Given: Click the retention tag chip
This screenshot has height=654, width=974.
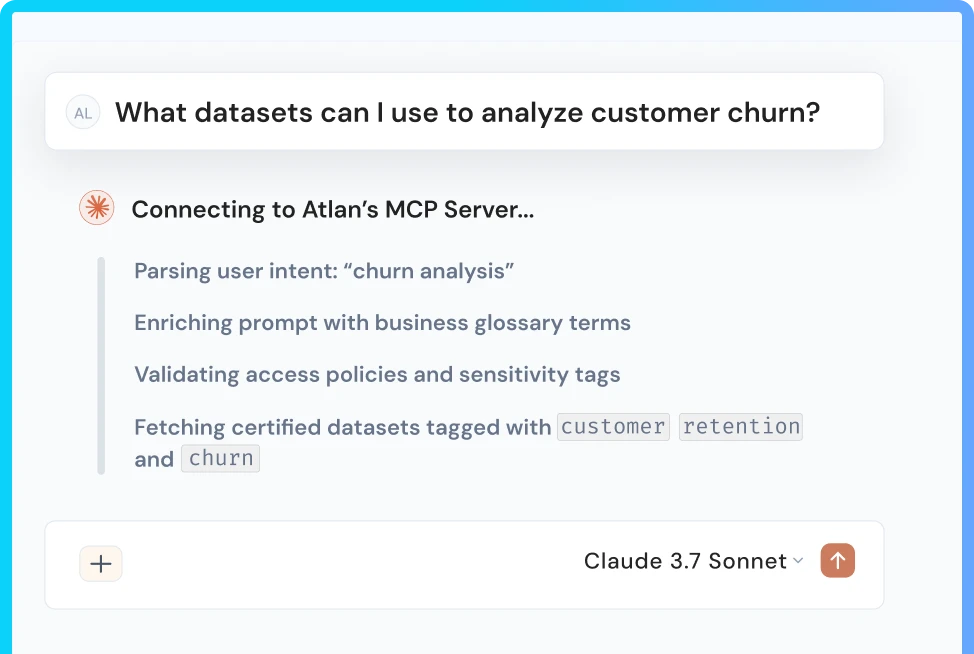Looking at the screenshot, I should coord(741,427).
